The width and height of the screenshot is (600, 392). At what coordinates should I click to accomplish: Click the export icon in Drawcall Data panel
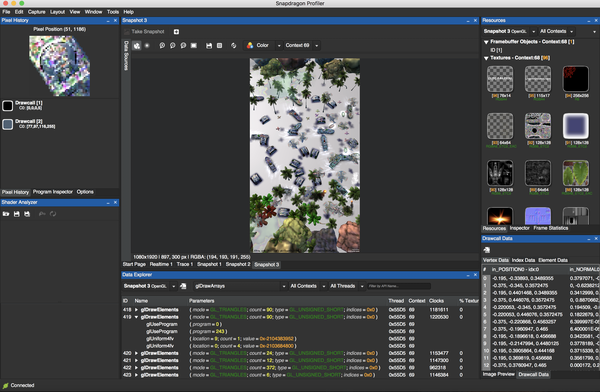tap(487, 250)
